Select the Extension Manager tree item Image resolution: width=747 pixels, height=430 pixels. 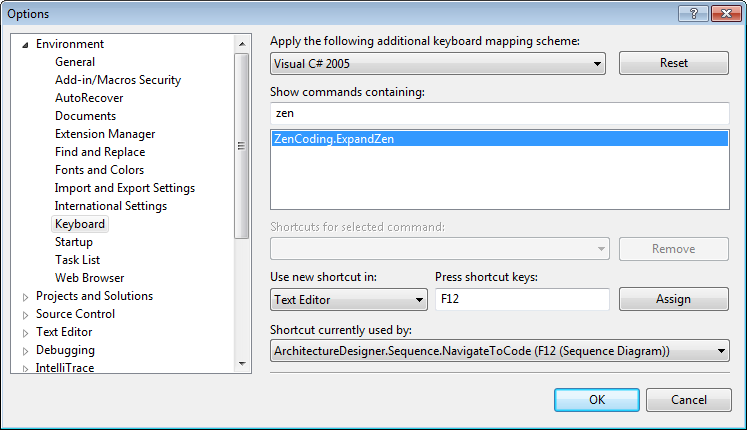click(x=104, y=134)
